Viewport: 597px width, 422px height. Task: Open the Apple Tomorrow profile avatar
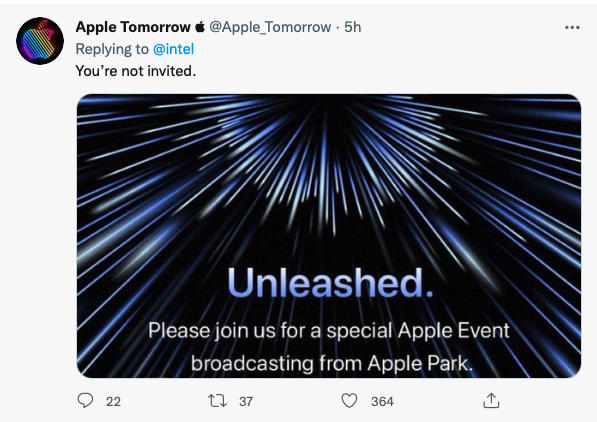40,41
